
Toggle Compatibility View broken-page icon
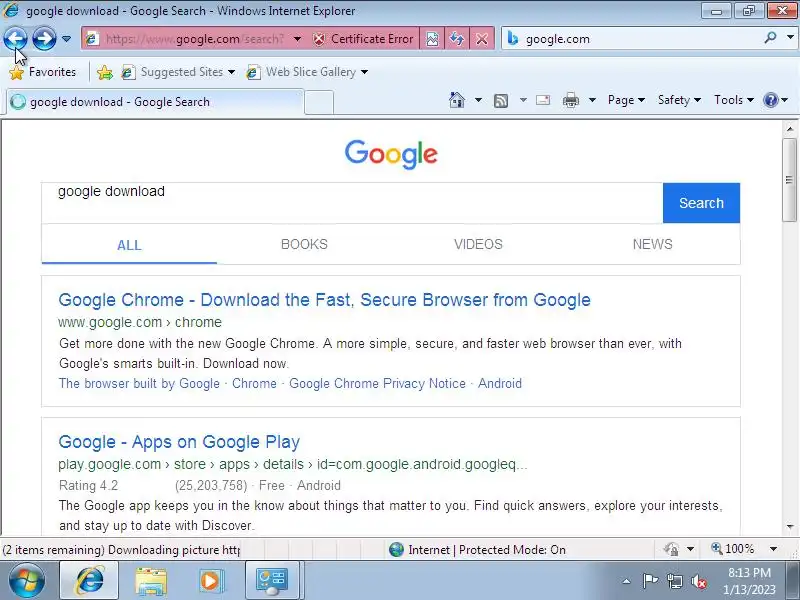click(432, 39)
